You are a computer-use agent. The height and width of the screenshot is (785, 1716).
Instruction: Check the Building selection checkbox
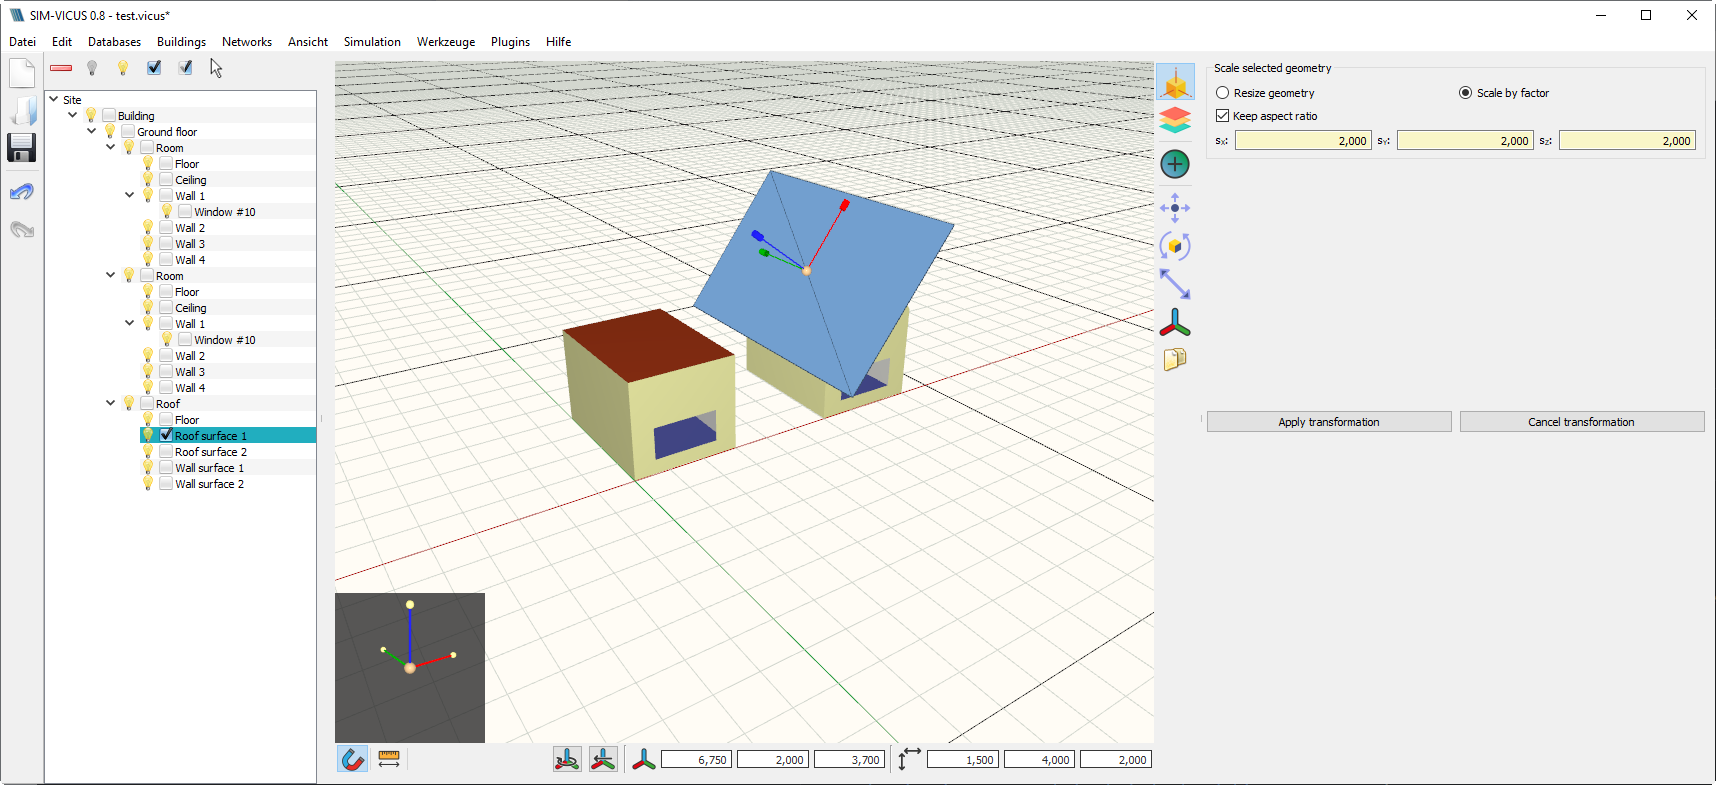[110, 116]
